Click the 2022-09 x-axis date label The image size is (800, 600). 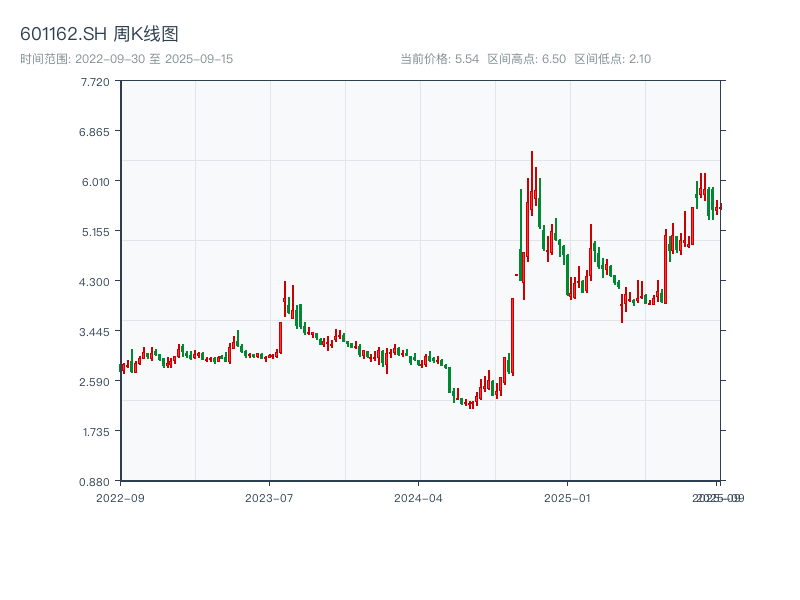[120, 497]
